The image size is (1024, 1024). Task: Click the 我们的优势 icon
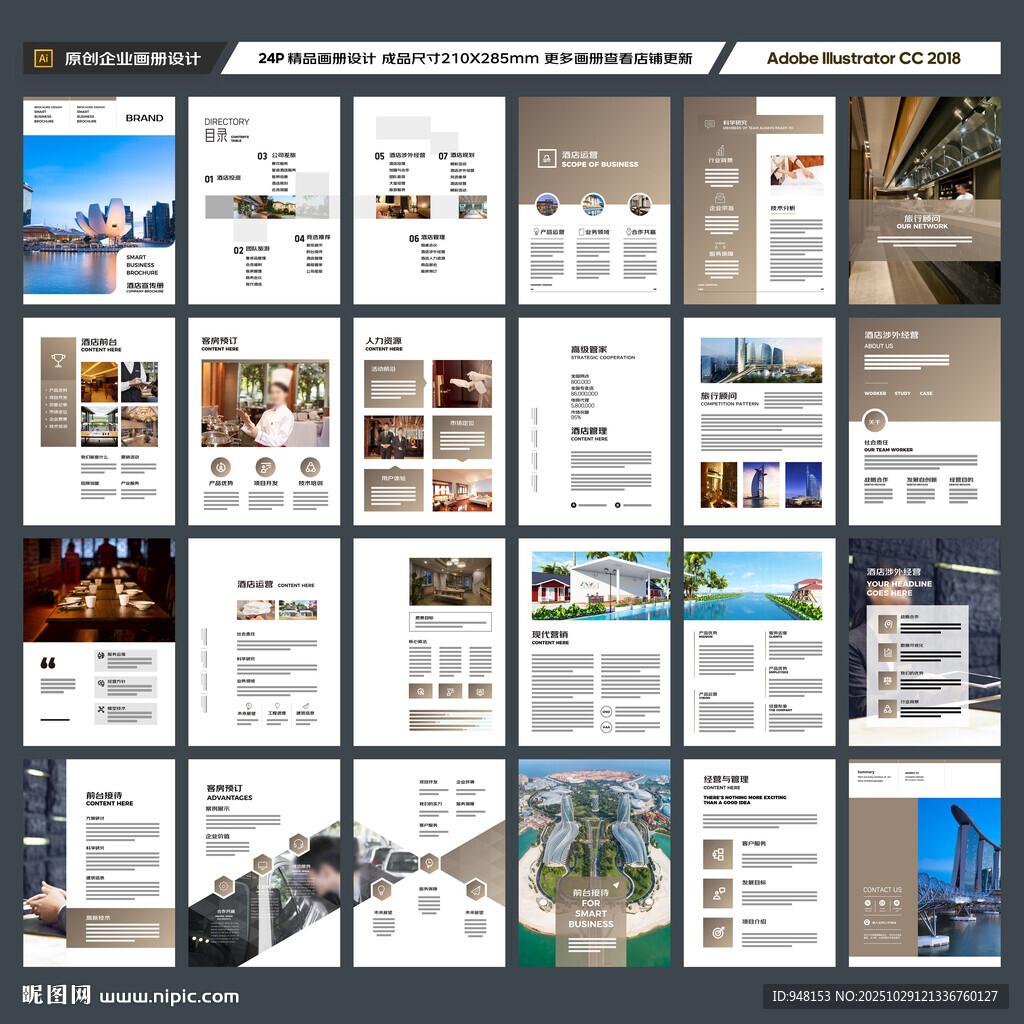pos(888,680)
